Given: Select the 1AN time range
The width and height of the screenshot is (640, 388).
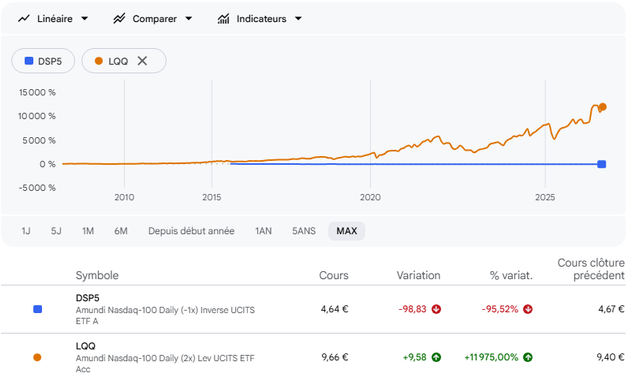Looking at the screenshot, I should 263,231.
